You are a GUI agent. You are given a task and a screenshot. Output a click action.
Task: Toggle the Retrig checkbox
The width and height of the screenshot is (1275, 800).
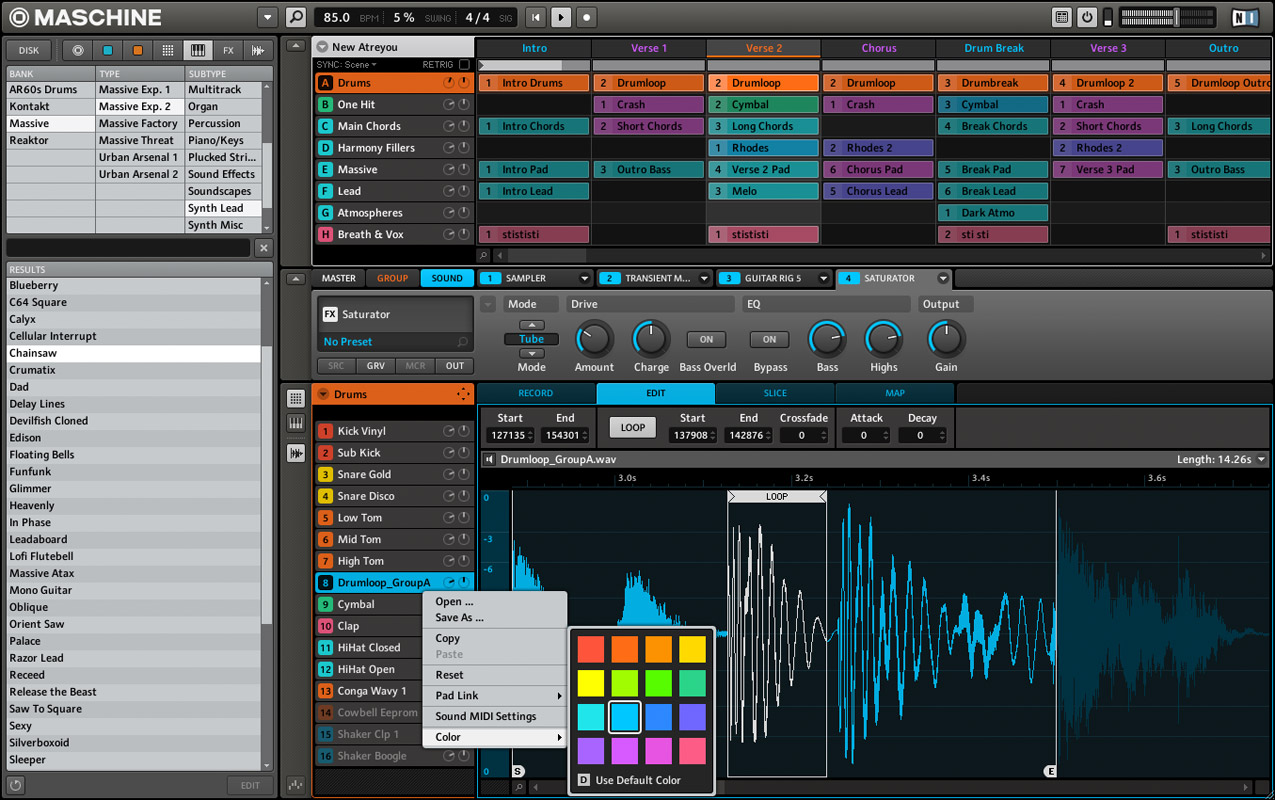point(464,65)
